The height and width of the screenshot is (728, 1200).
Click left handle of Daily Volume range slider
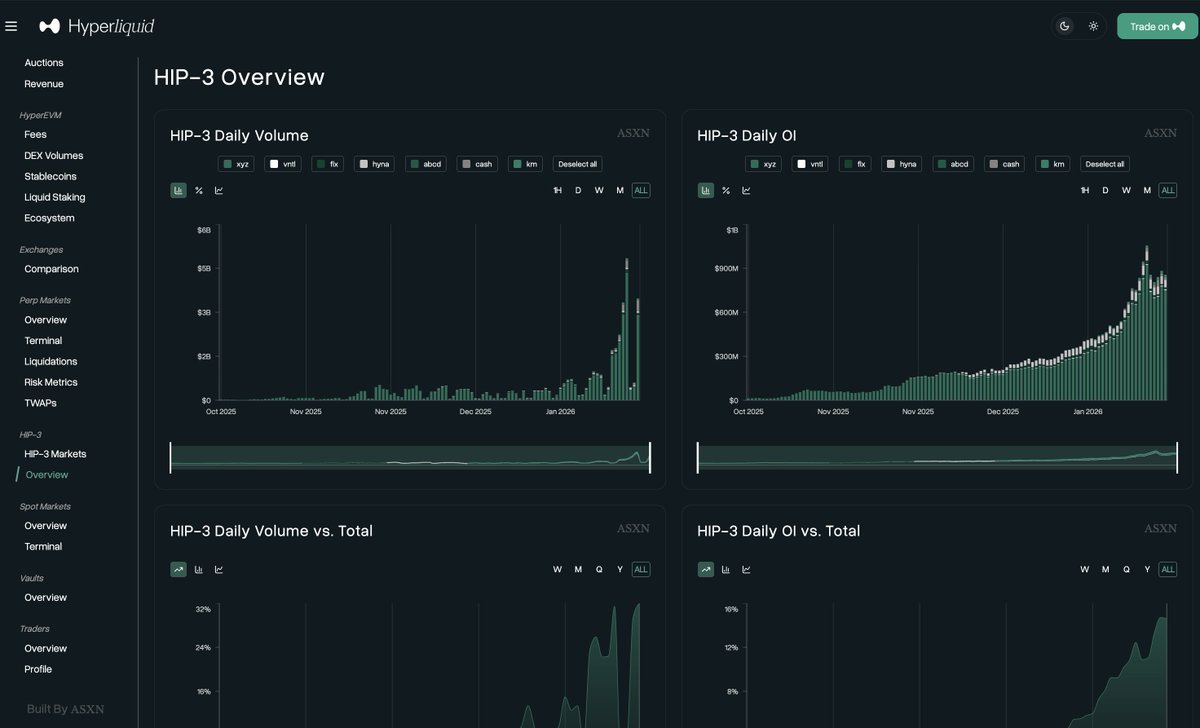[170, 457]
